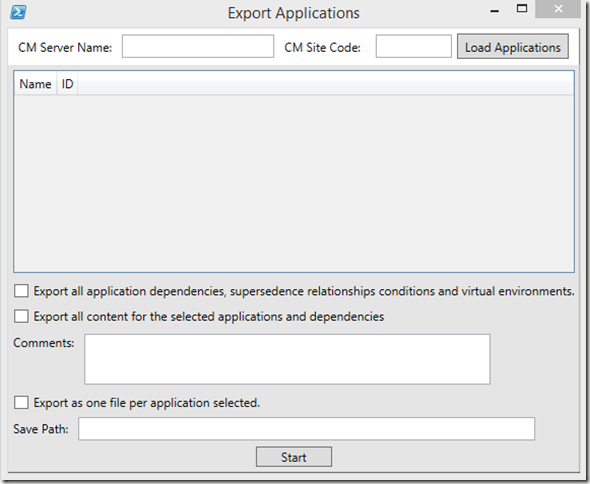
Task: Sort the list by ID column header
Action: point(67,84)
